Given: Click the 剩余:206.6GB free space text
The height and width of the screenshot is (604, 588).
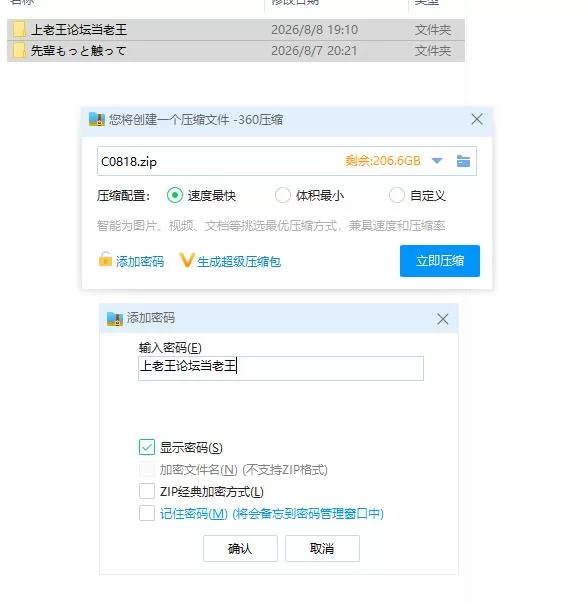Looking at the screenshot, I should [383, 161].
